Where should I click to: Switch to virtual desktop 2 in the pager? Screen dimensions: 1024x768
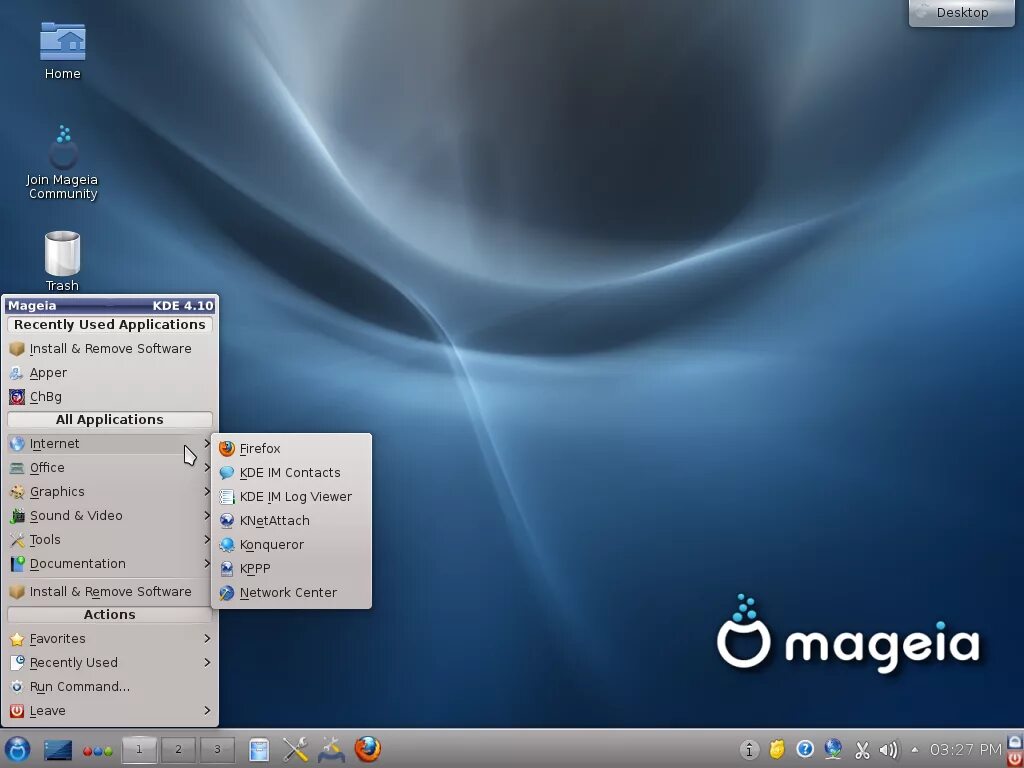pos(178,749)
